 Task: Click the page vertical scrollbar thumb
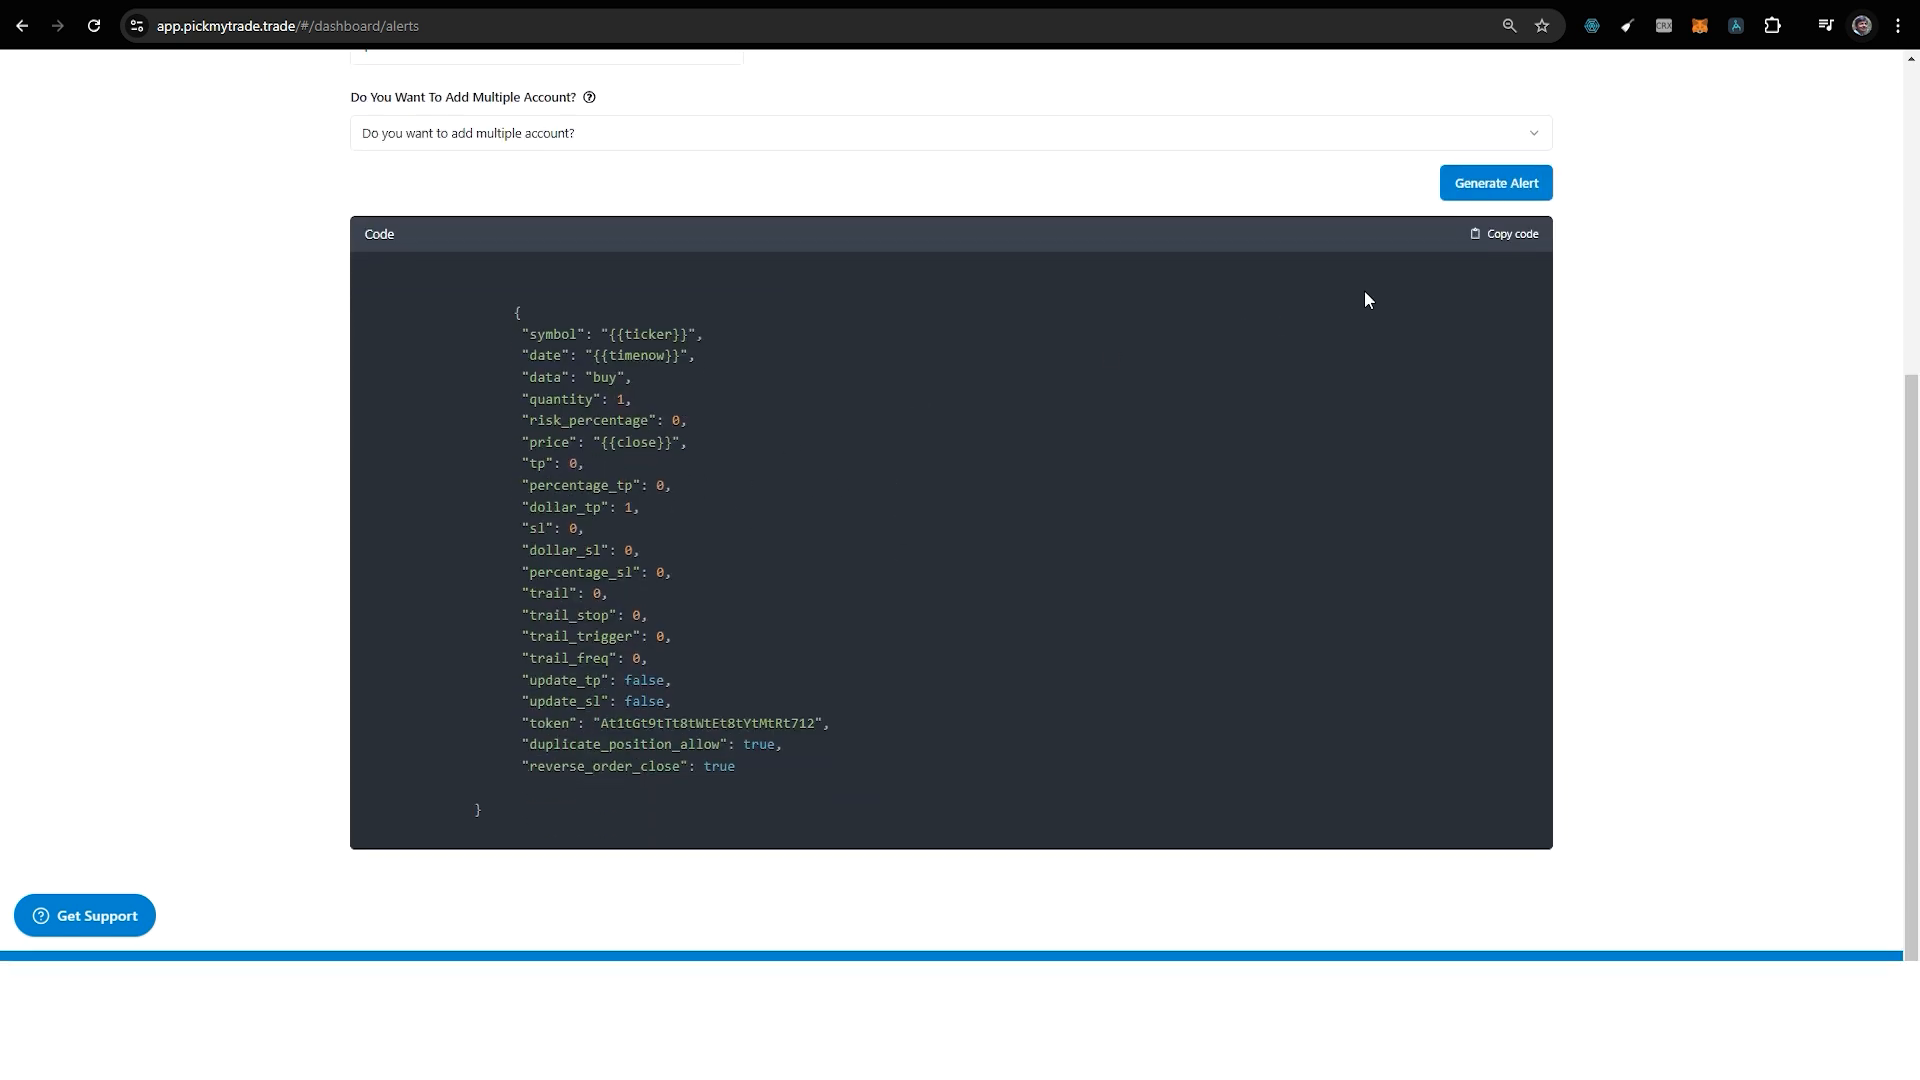pyautogui.click(x=1911, y=667)
